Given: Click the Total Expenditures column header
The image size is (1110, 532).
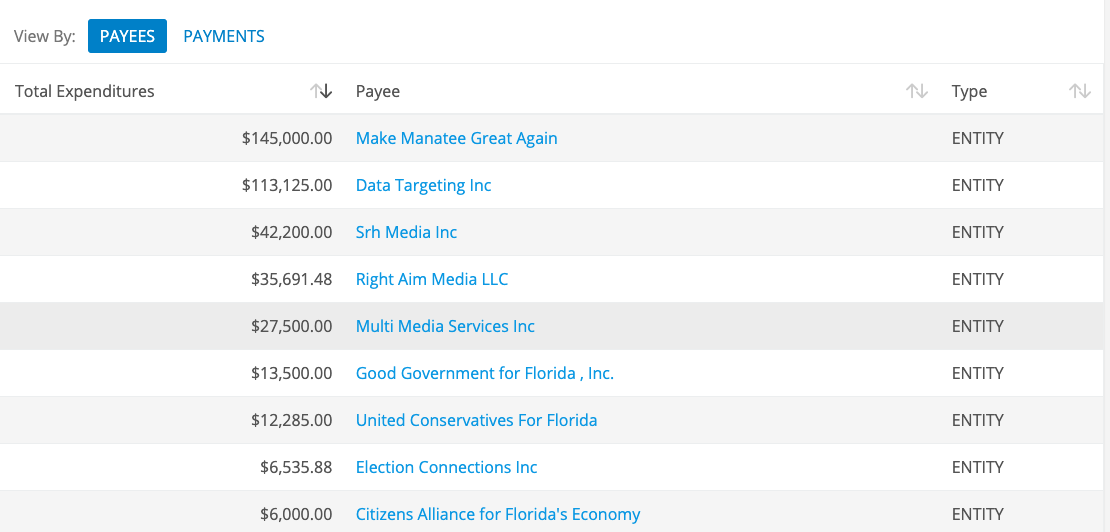Looking at the screenshot, I should click(x=85, y=91).
